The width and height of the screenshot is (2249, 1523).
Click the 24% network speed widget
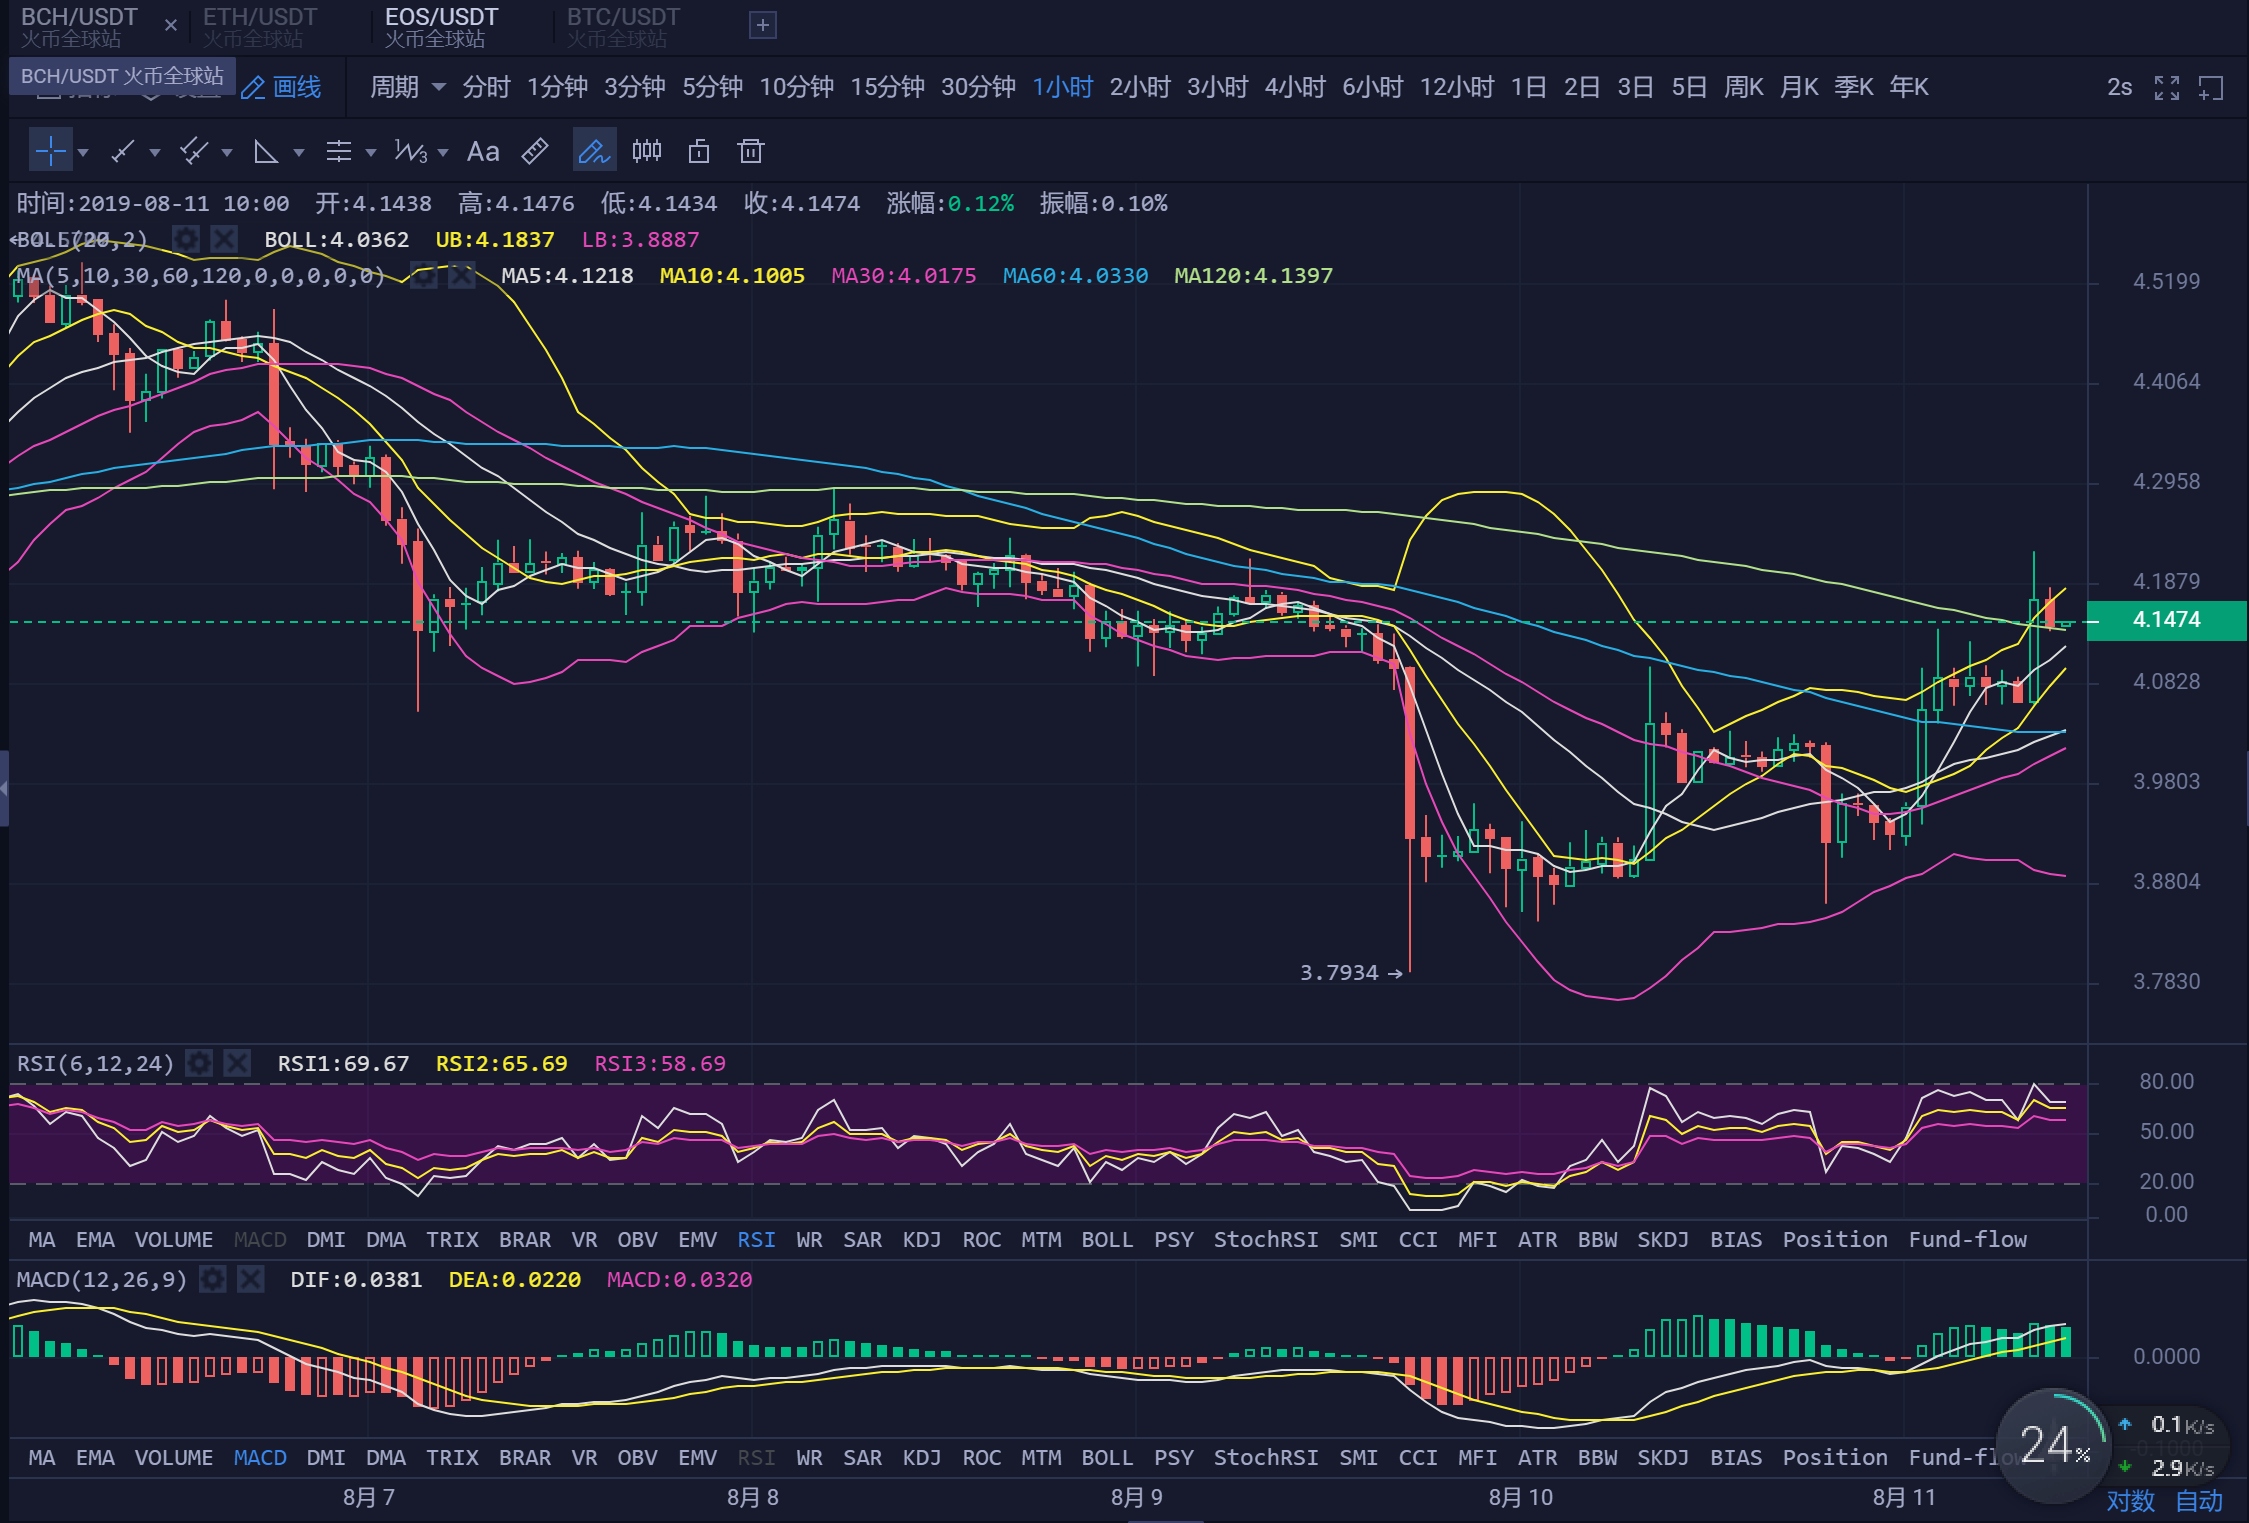[2054, 1445]
